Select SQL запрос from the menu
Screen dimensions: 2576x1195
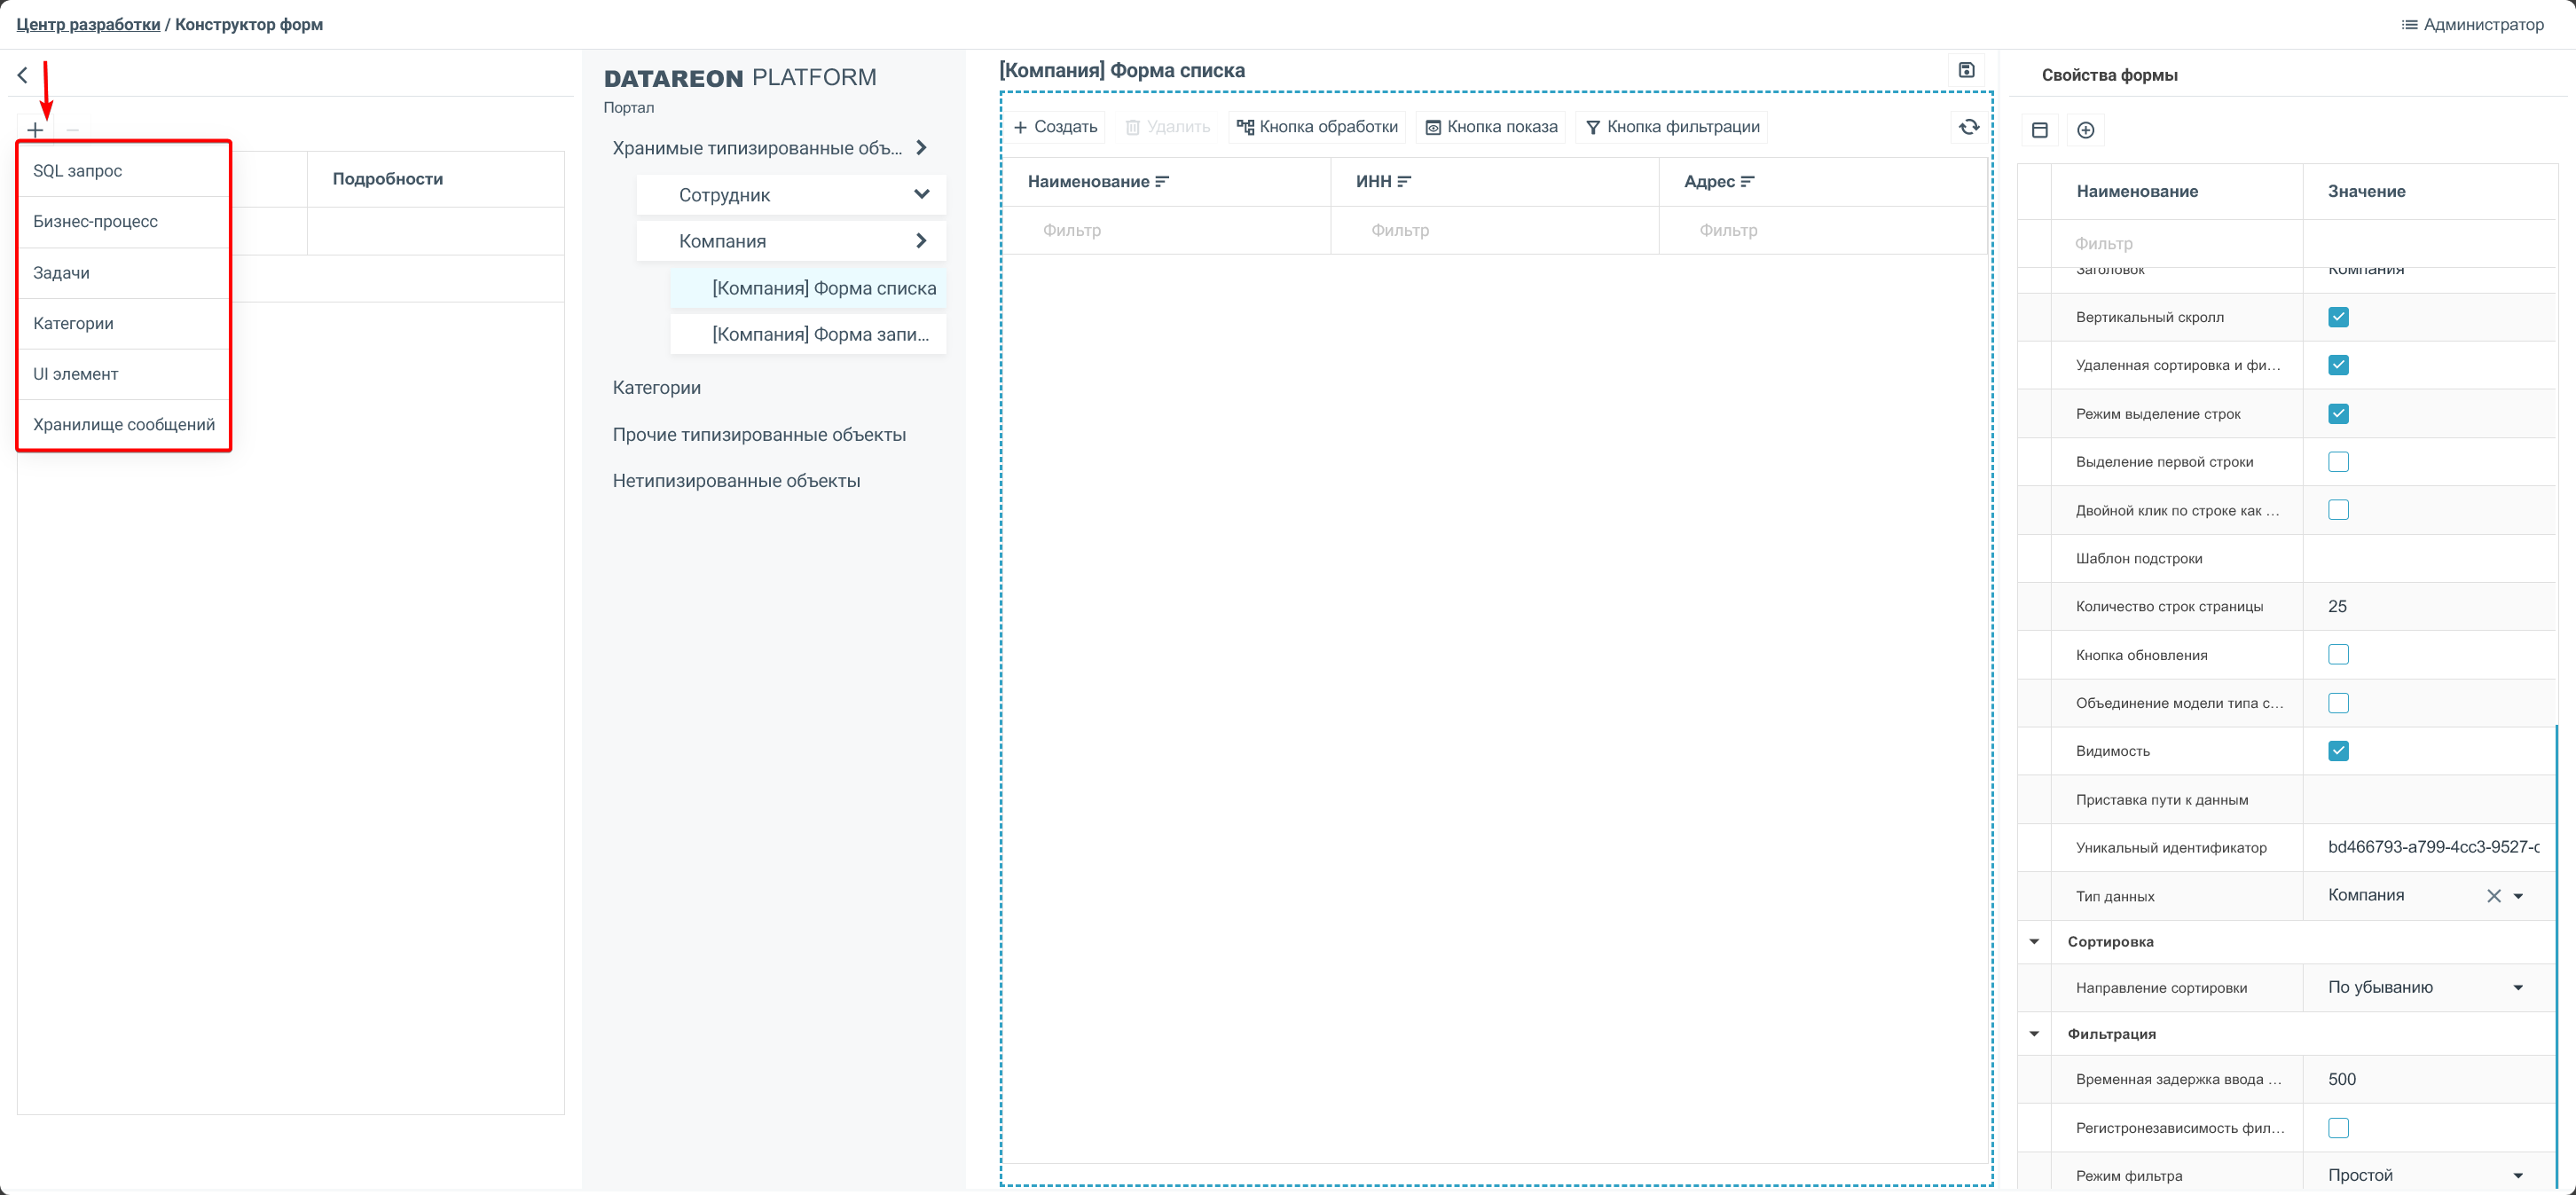(x=78, y=171)
